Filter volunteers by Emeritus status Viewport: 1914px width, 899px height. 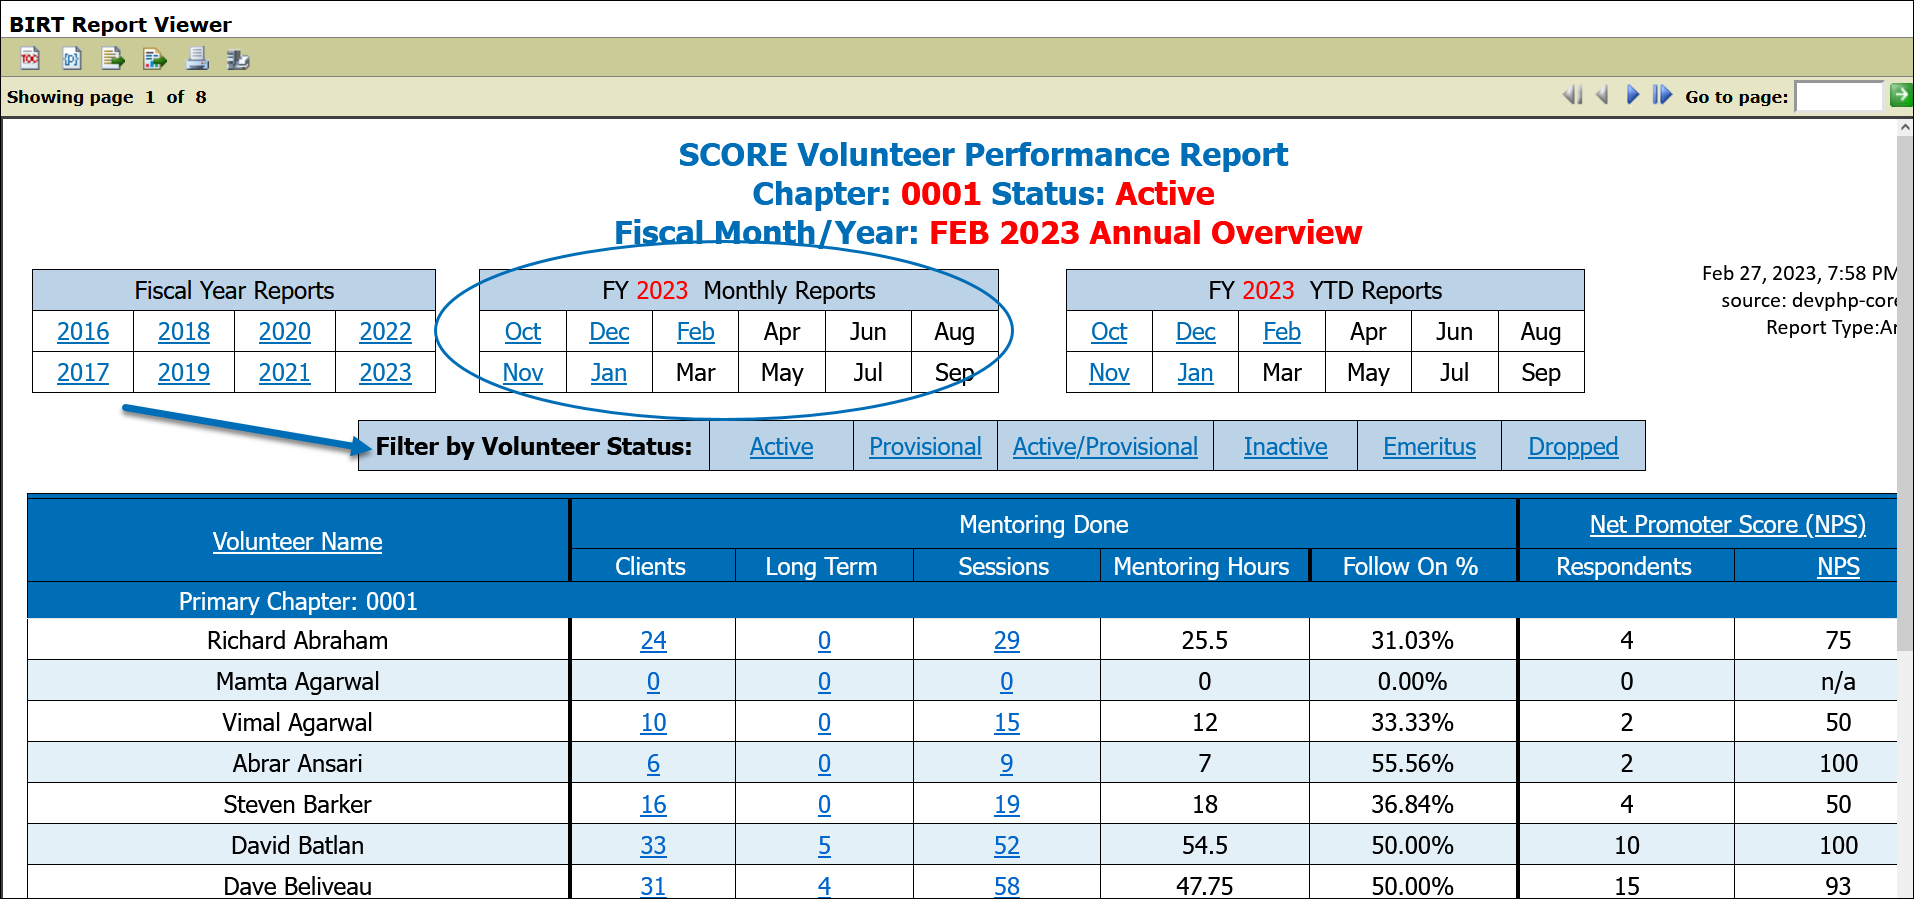click(1430, 447)
